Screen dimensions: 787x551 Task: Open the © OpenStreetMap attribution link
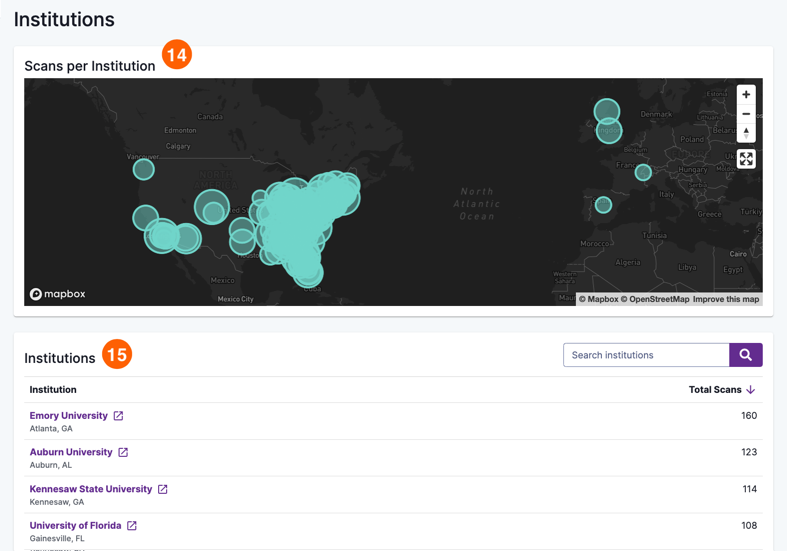pyautogui.click(x=655, y=299)
